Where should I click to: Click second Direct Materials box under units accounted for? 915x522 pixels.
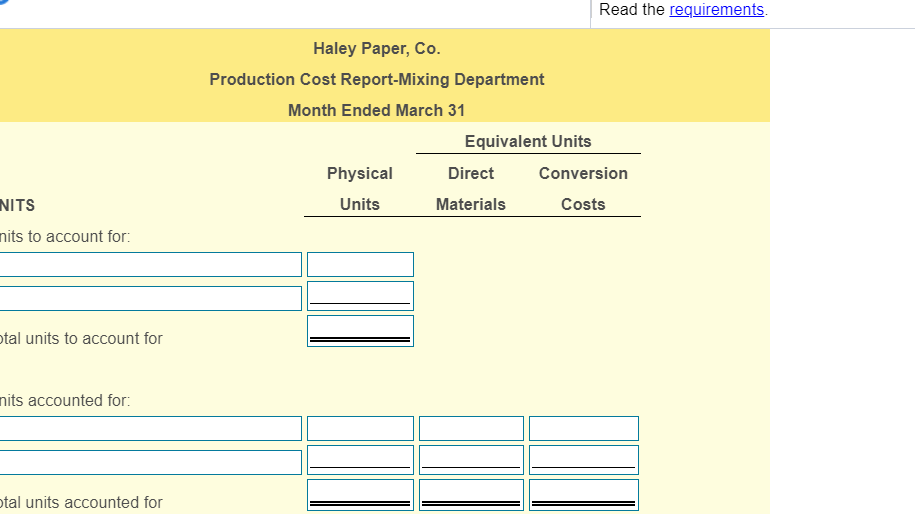pos(472,460)
